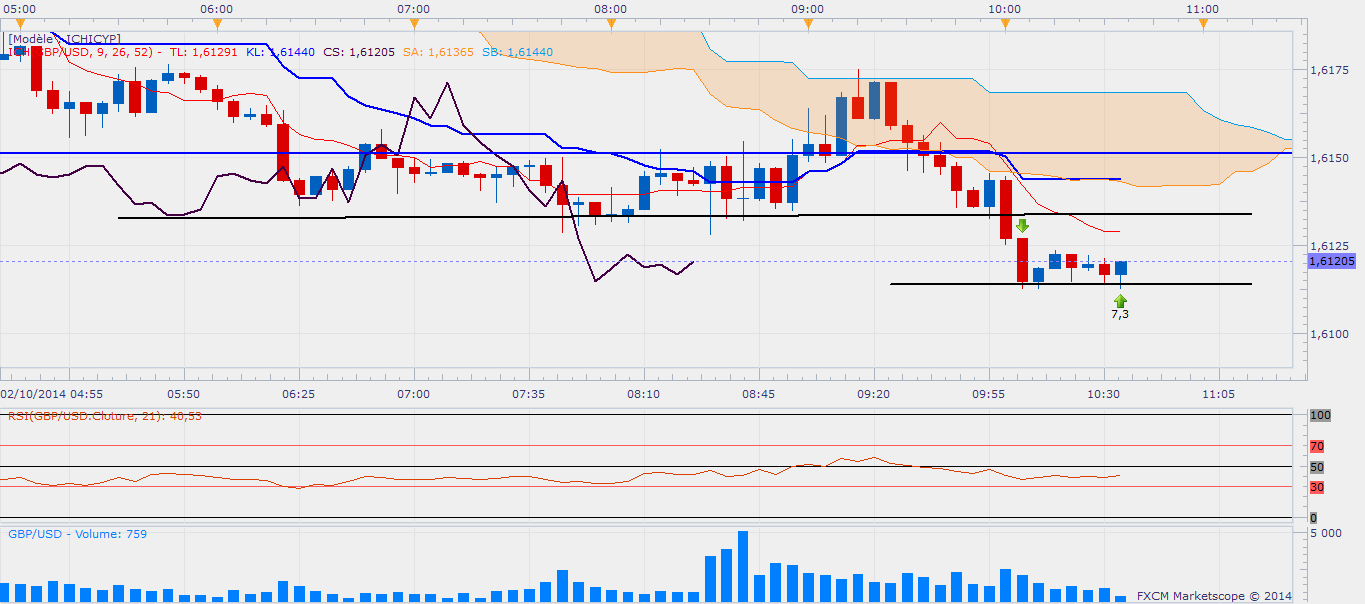The width and height of the screenshot is (1365, 604).
Task: Click the green down arrow trade marker
Action: click(x=1022, y=227)
